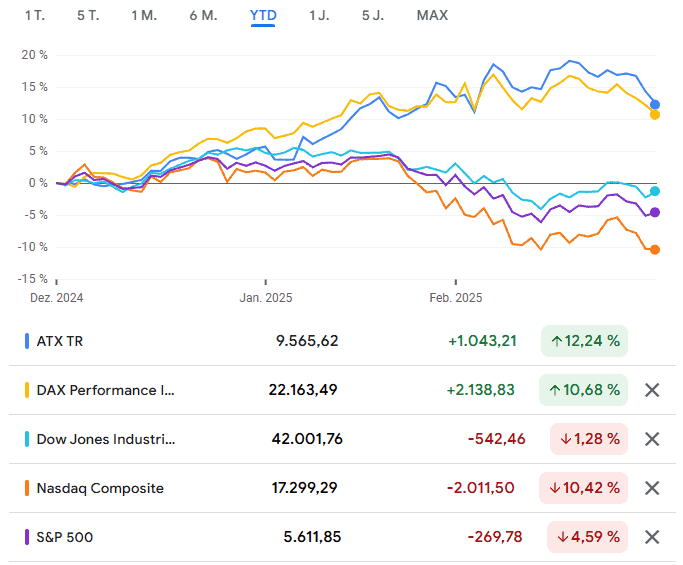Open the Nasdaq Composite row
Image resolution: width=683 pixels, height=565 pixels.
click(x=342, y=488)
